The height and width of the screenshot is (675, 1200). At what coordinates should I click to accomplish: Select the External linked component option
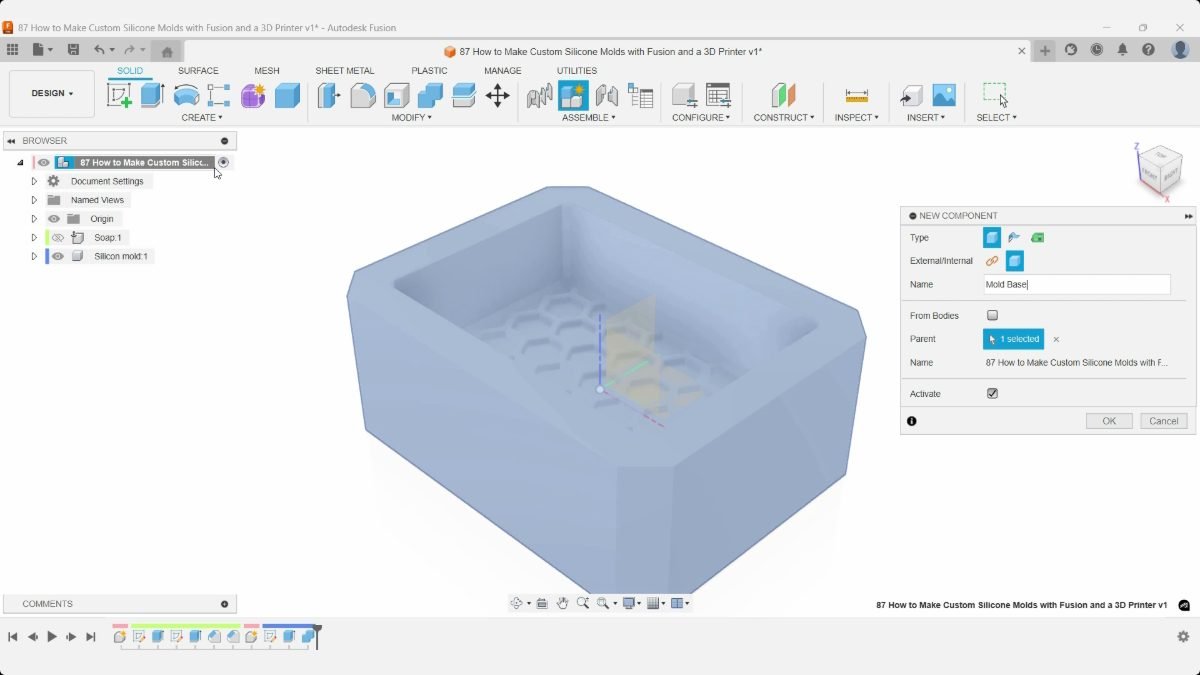point(992,261)
